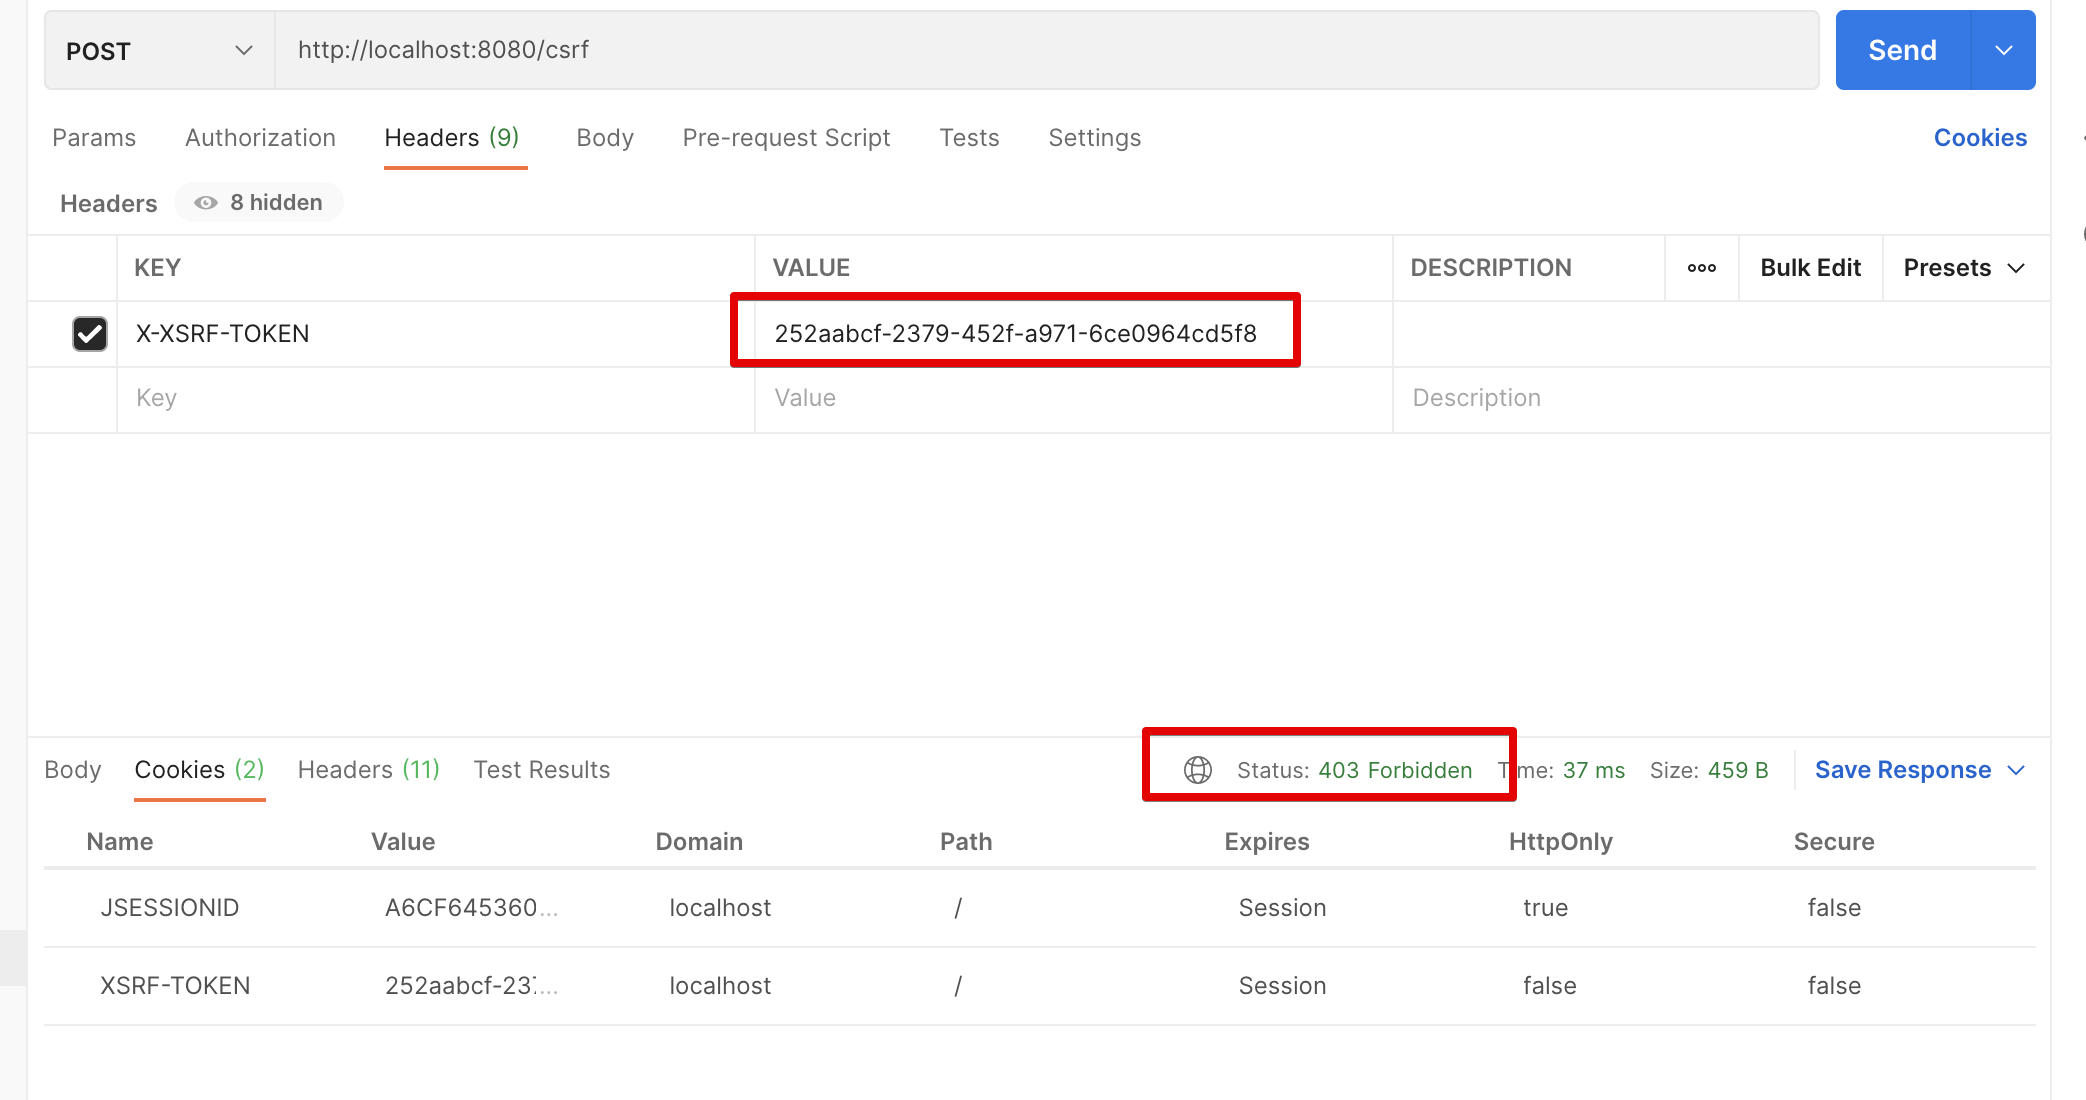
Task: Click the three-dots column options icon
Action: point(1701,268)
